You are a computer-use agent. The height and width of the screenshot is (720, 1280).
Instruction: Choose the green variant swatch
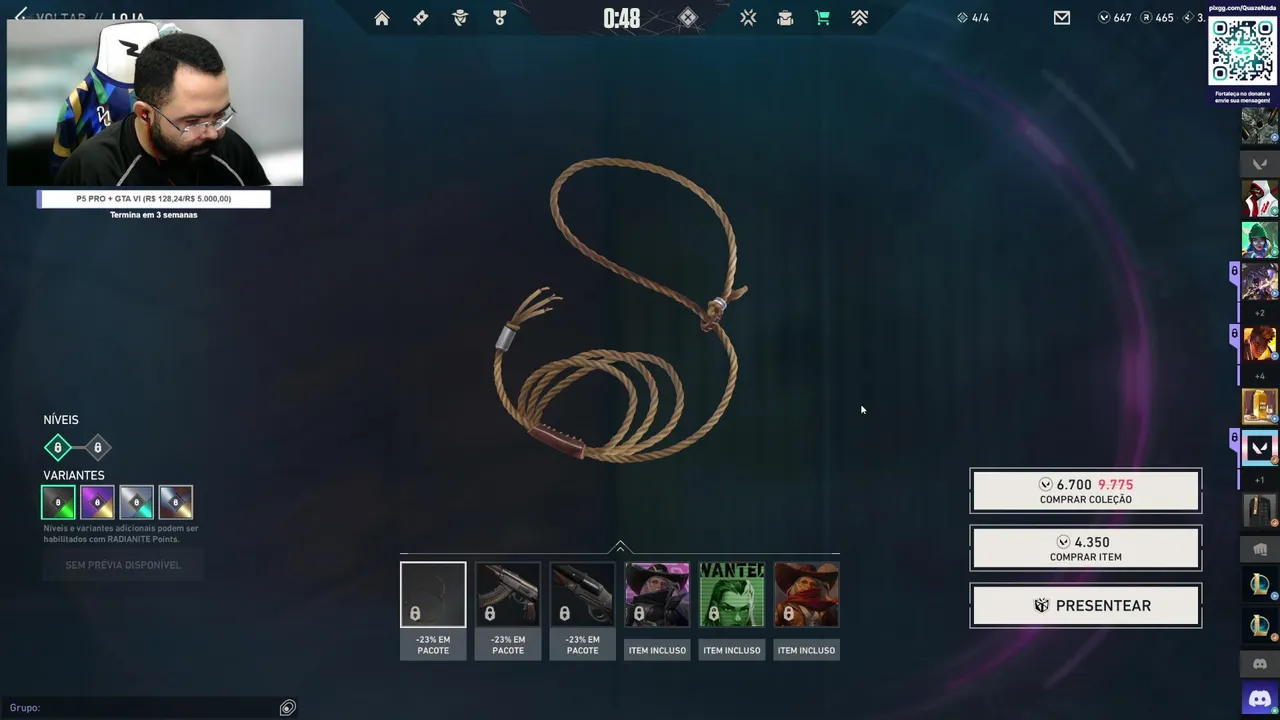(58, 502)
